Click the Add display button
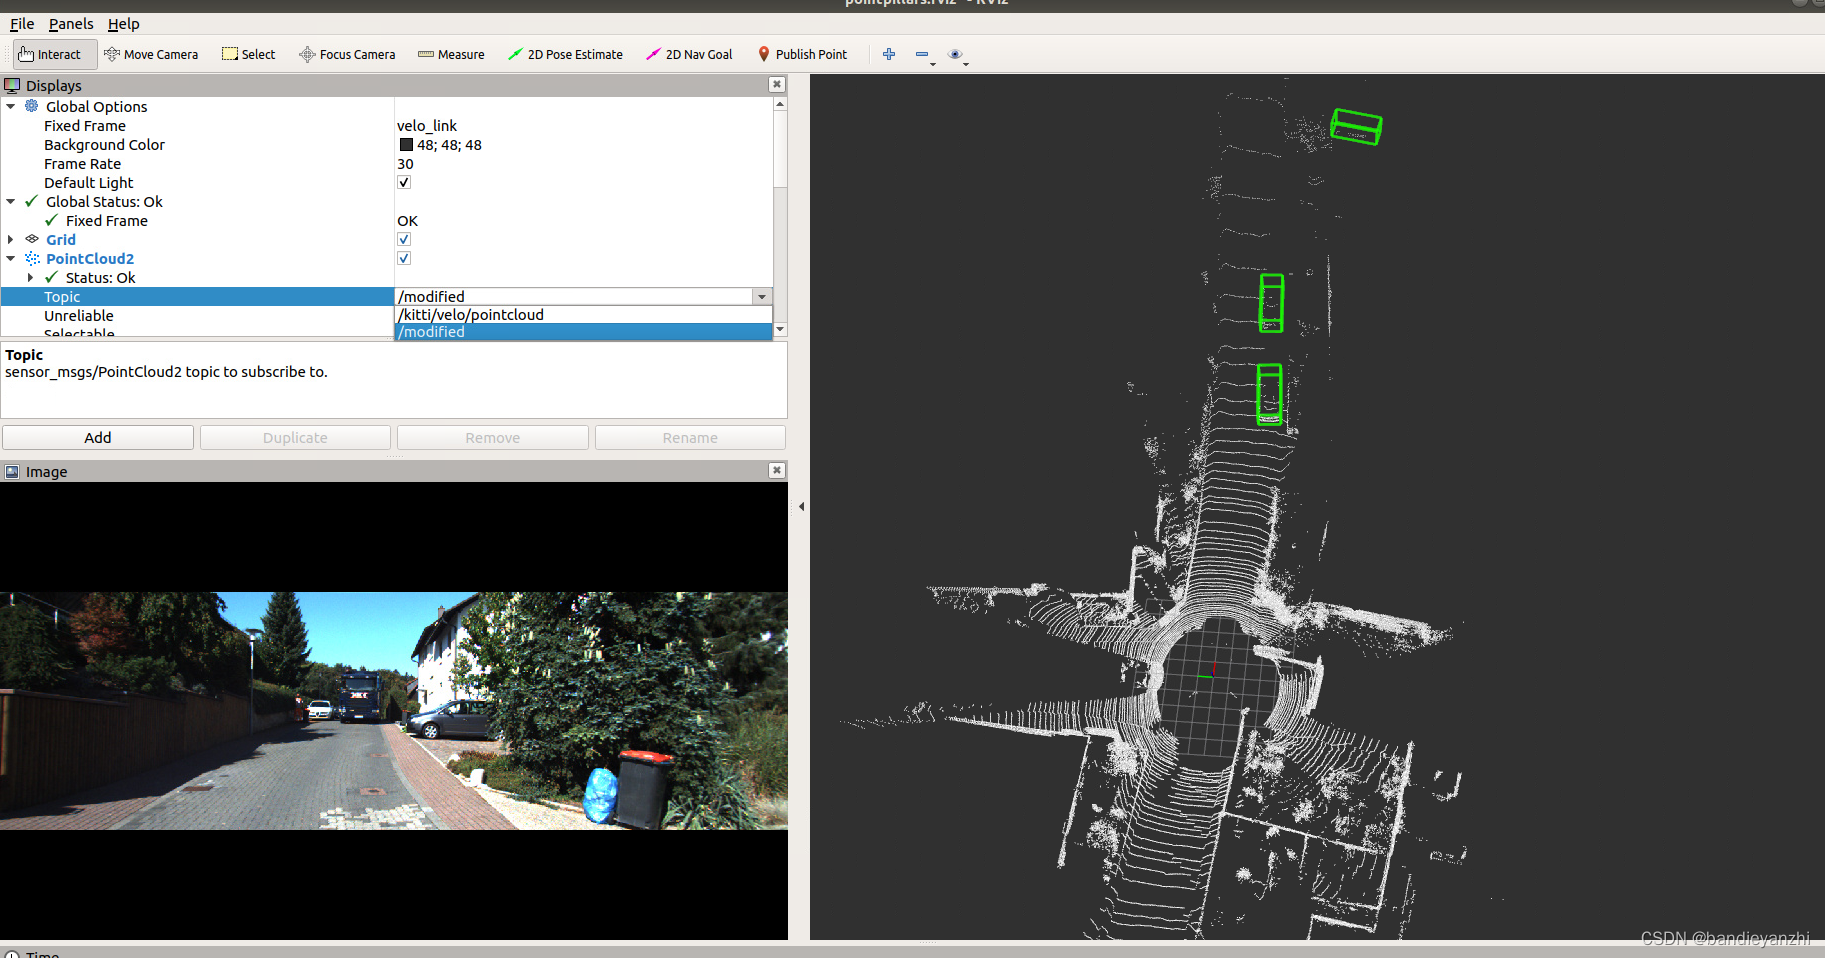The height and width of the screenshot is (958, 1825). (x=97, y=437)
